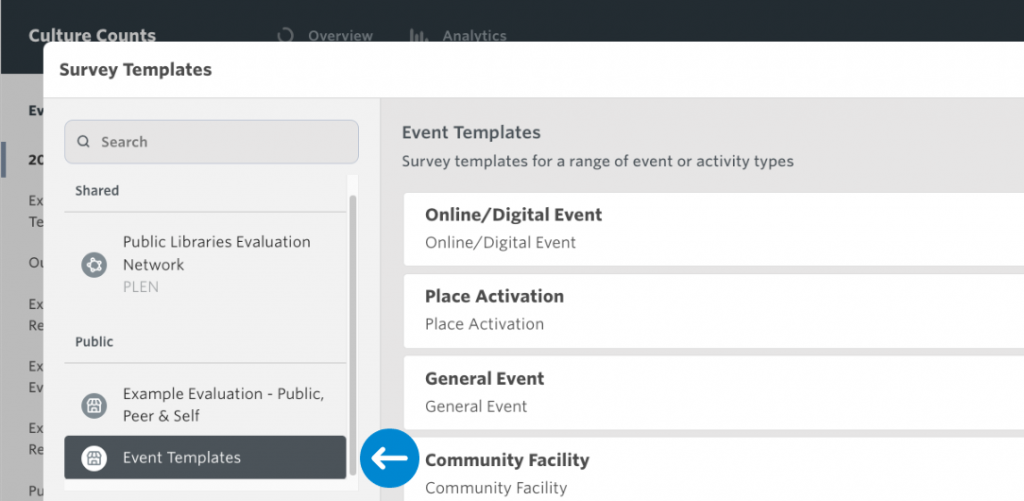This screenshot has height=501, width=1024.
Task: Click the Example Evaluation storefront icon
Action: click(x=94, y=406)
